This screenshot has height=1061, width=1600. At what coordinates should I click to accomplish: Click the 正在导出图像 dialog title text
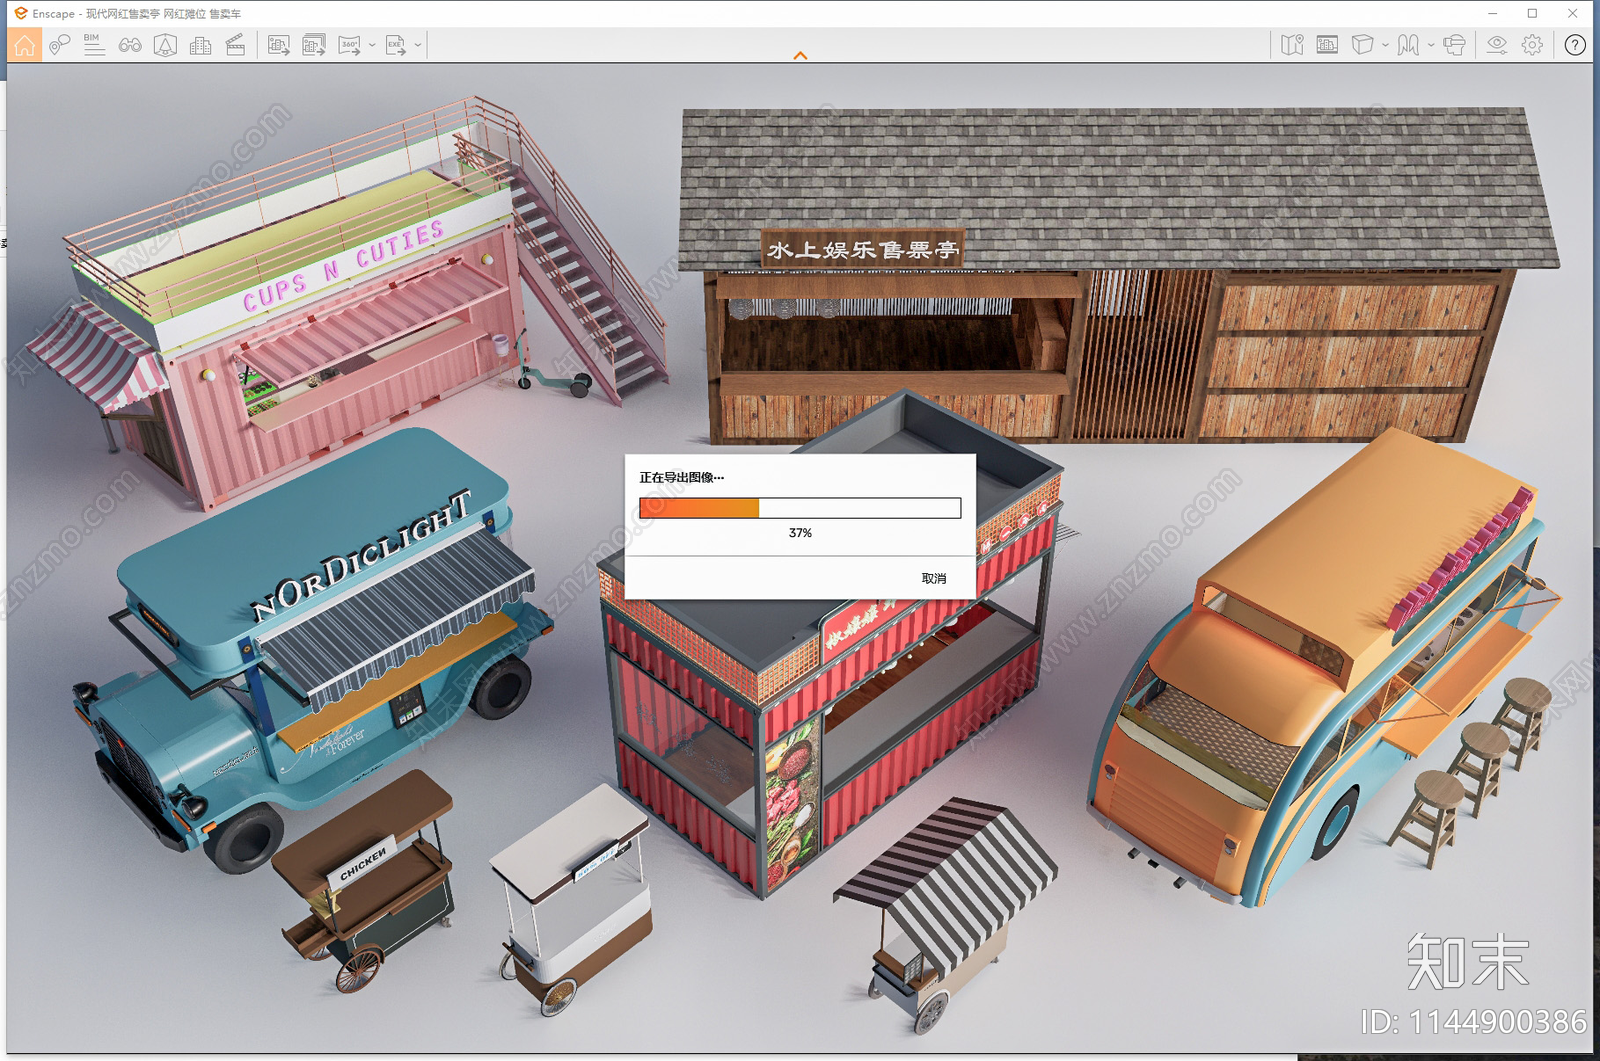coord(681,478)
